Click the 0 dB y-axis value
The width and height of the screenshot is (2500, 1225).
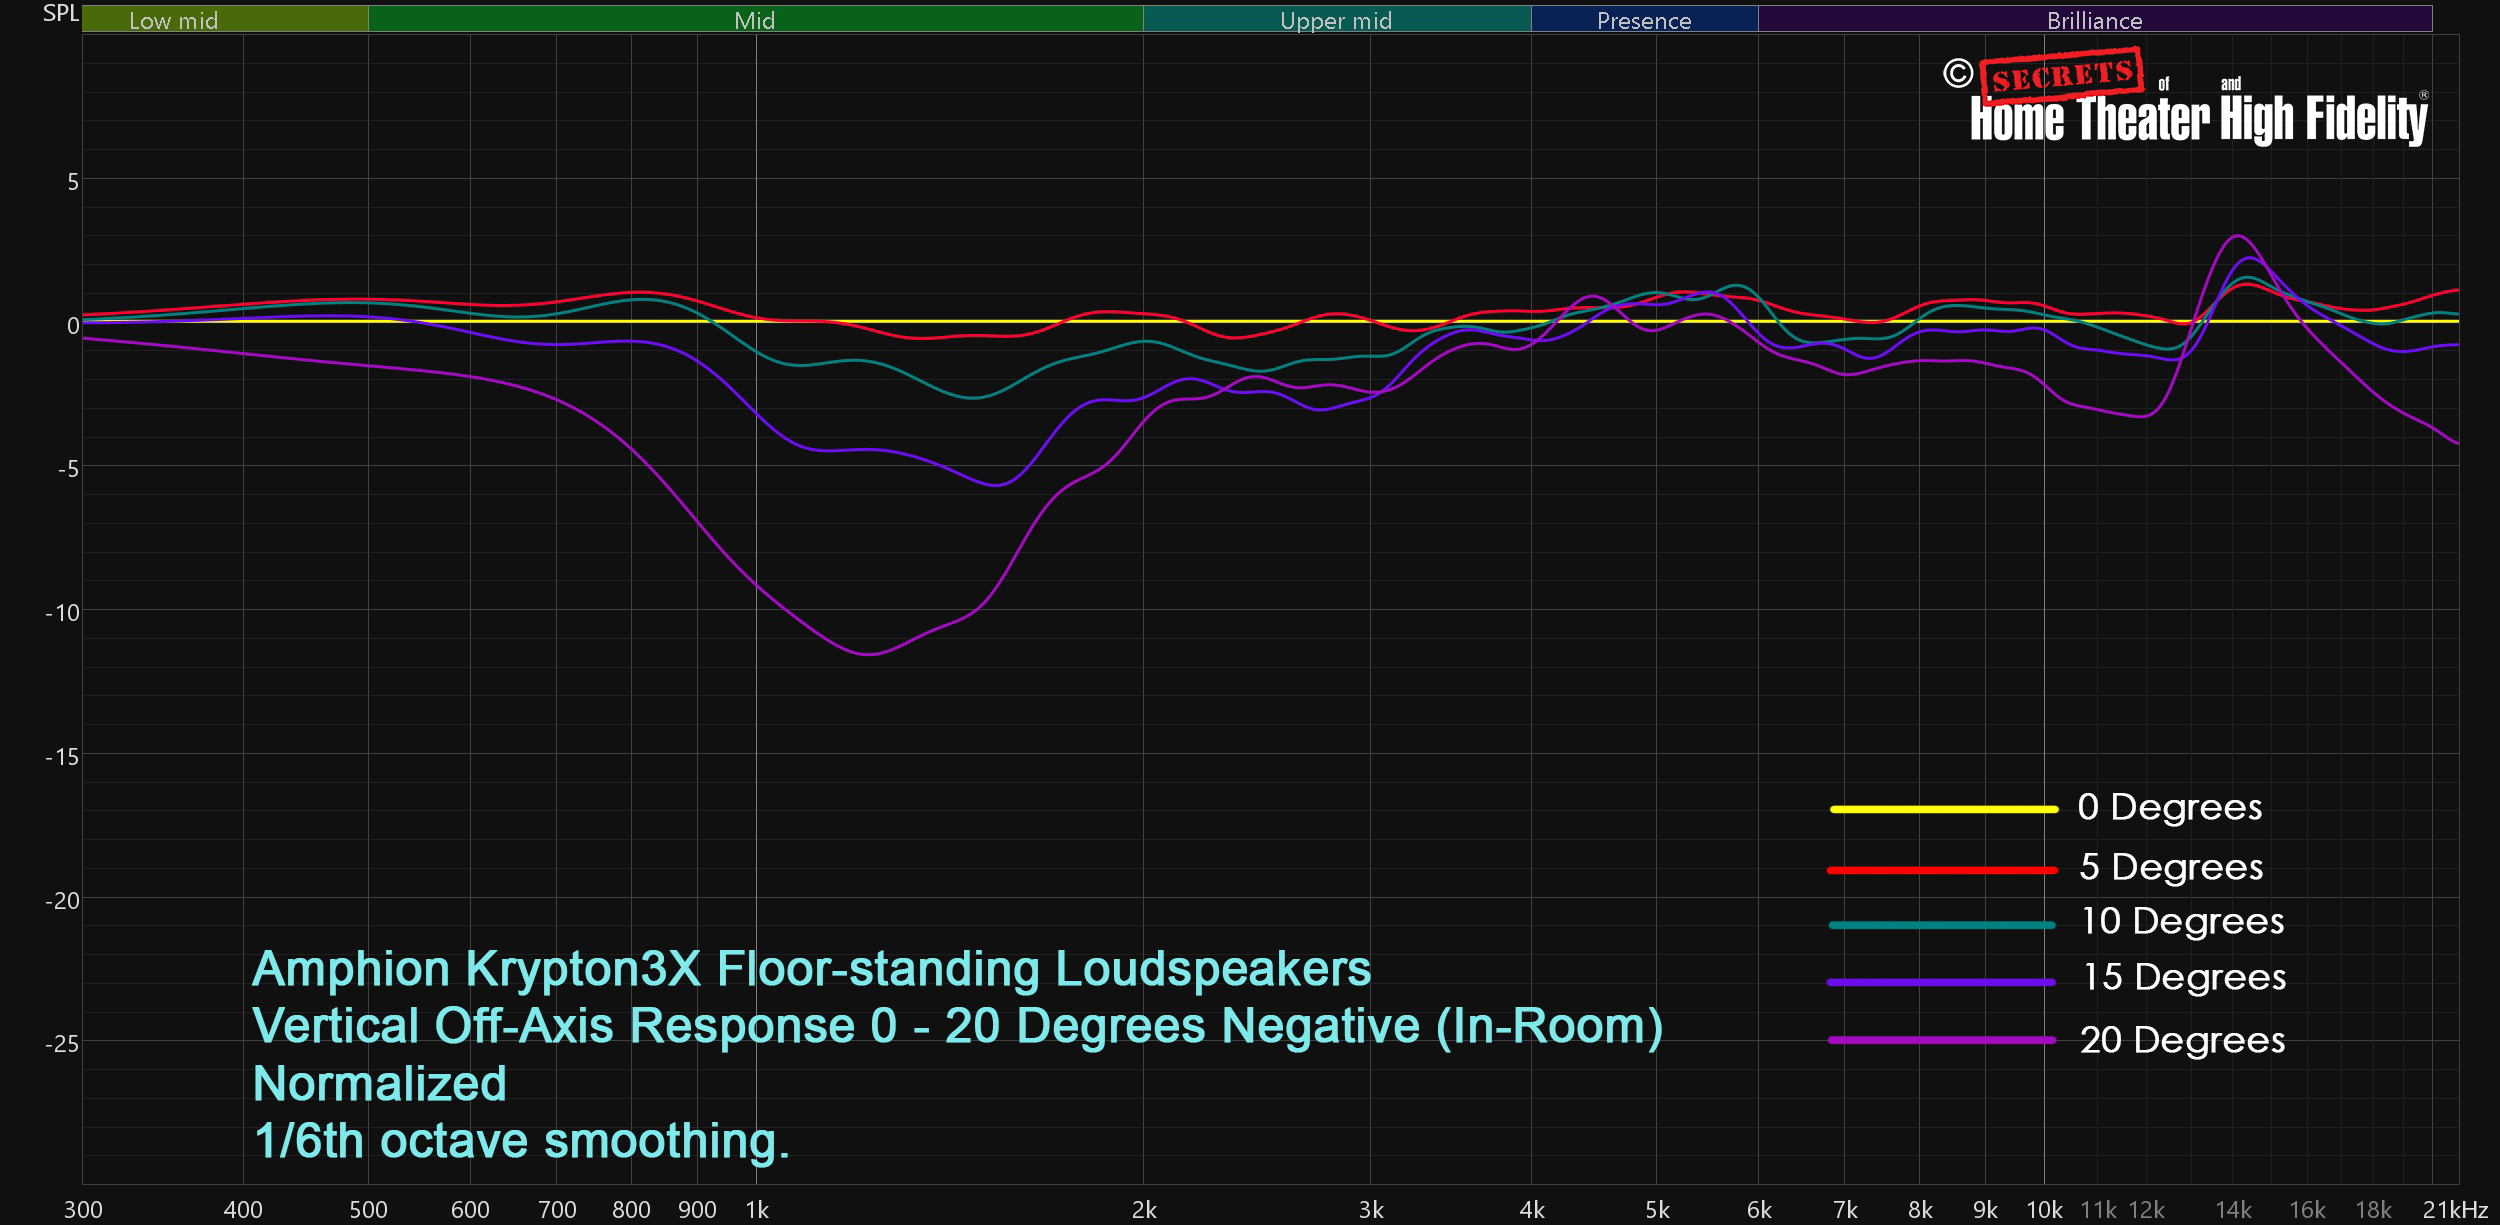(x=72, y=326)
